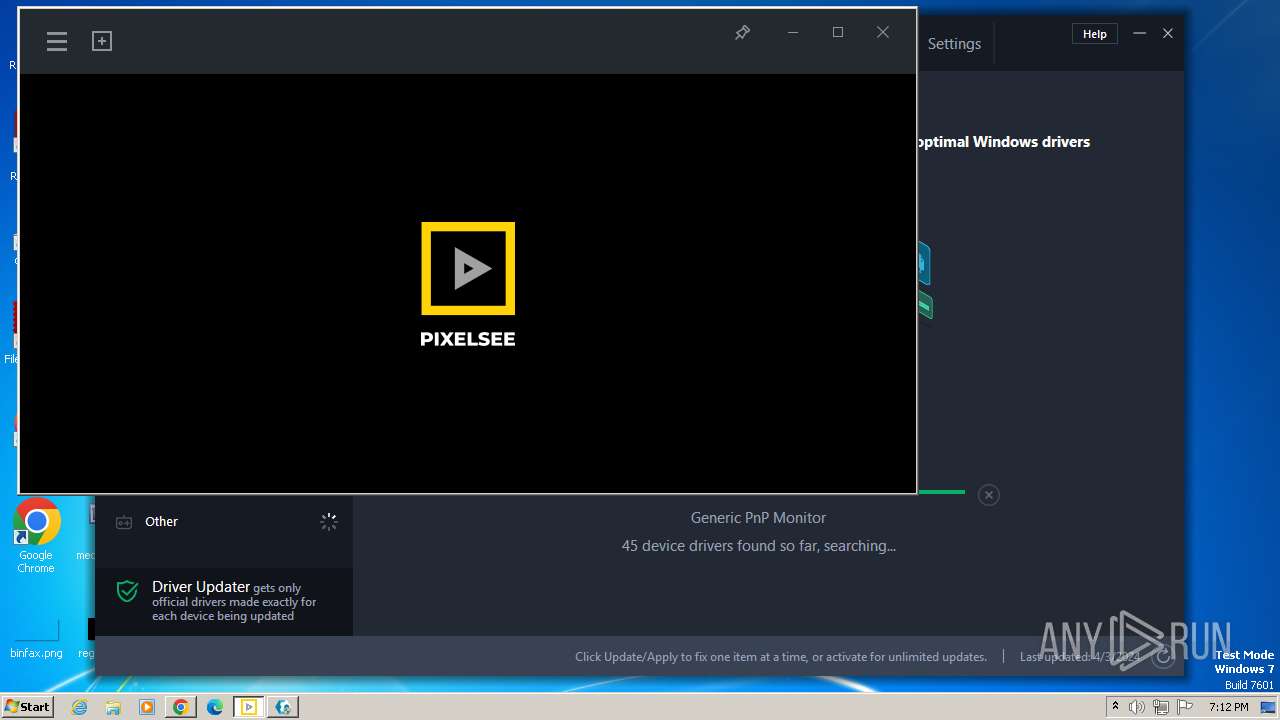
Task: Click the Driver Updater scan progress bar
Action: pyautogui.click(x=941, y=492)
